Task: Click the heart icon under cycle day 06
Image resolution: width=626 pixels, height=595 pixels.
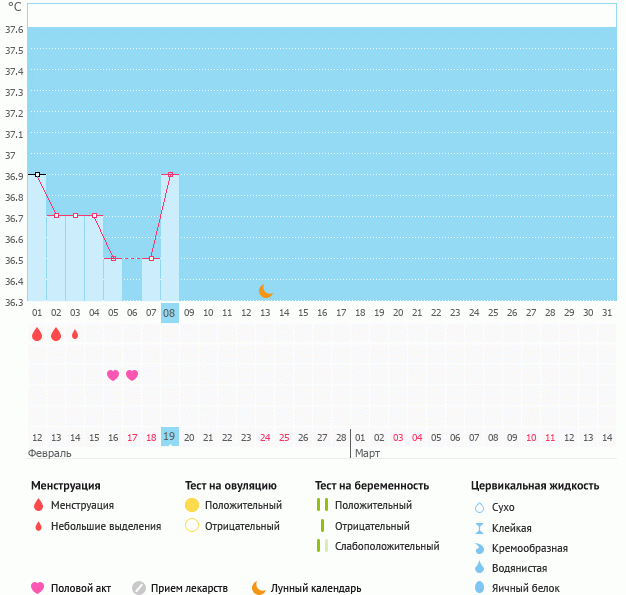Action: coord(132,375)
